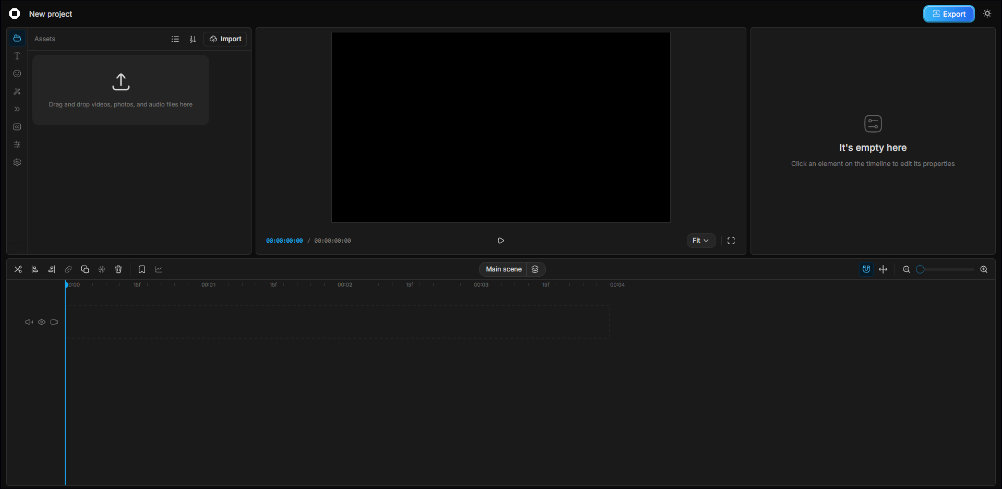Viewport: 1002px width, 489px height.
Task: Open the transitions double-arrow sidebar tab
Action: pos(17,109)
